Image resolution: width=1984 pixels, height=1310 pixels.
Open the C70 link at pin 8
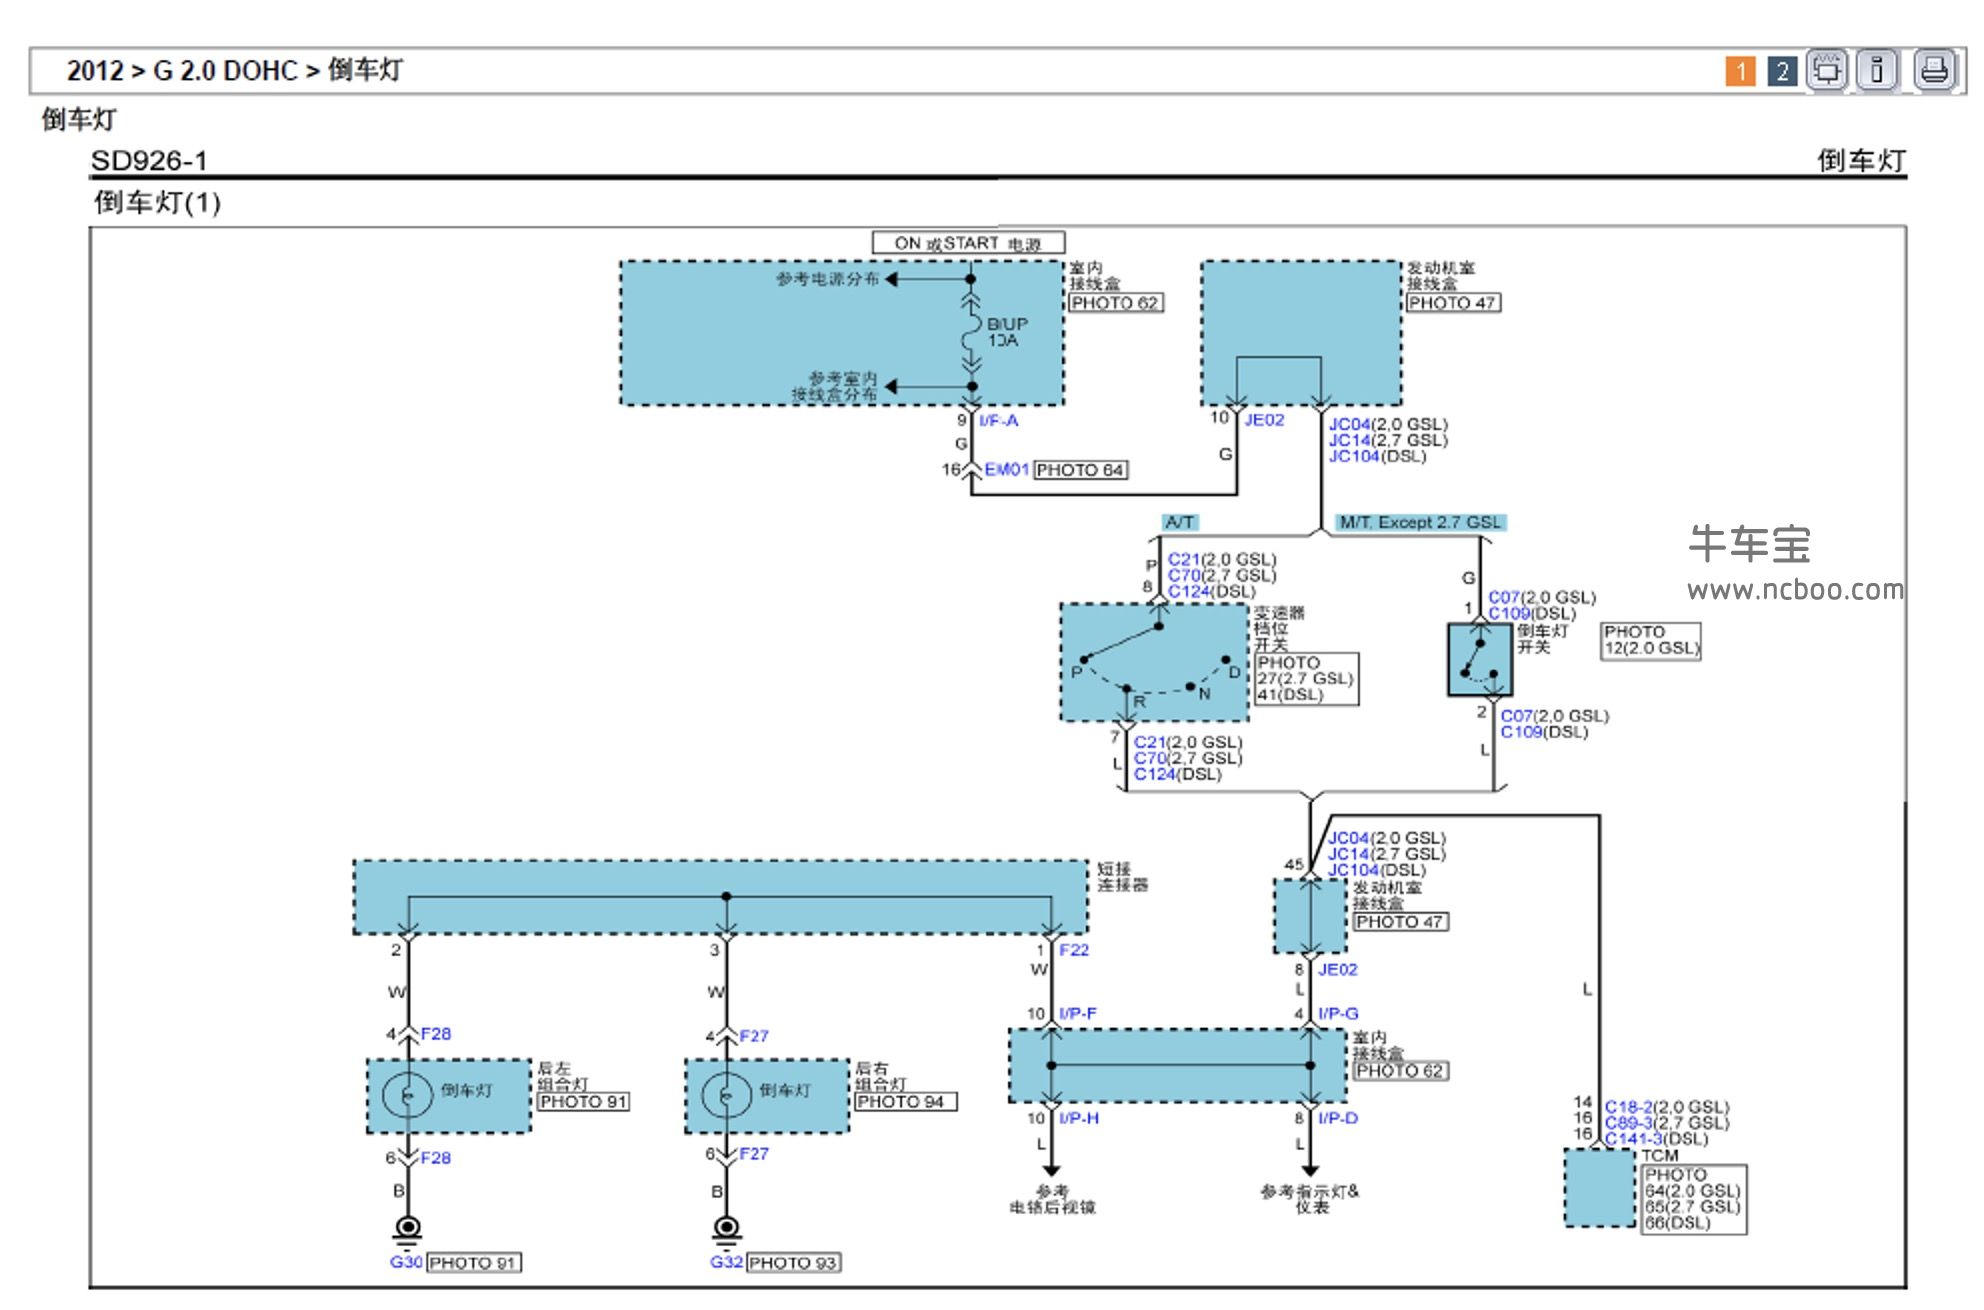[1183, 576]
